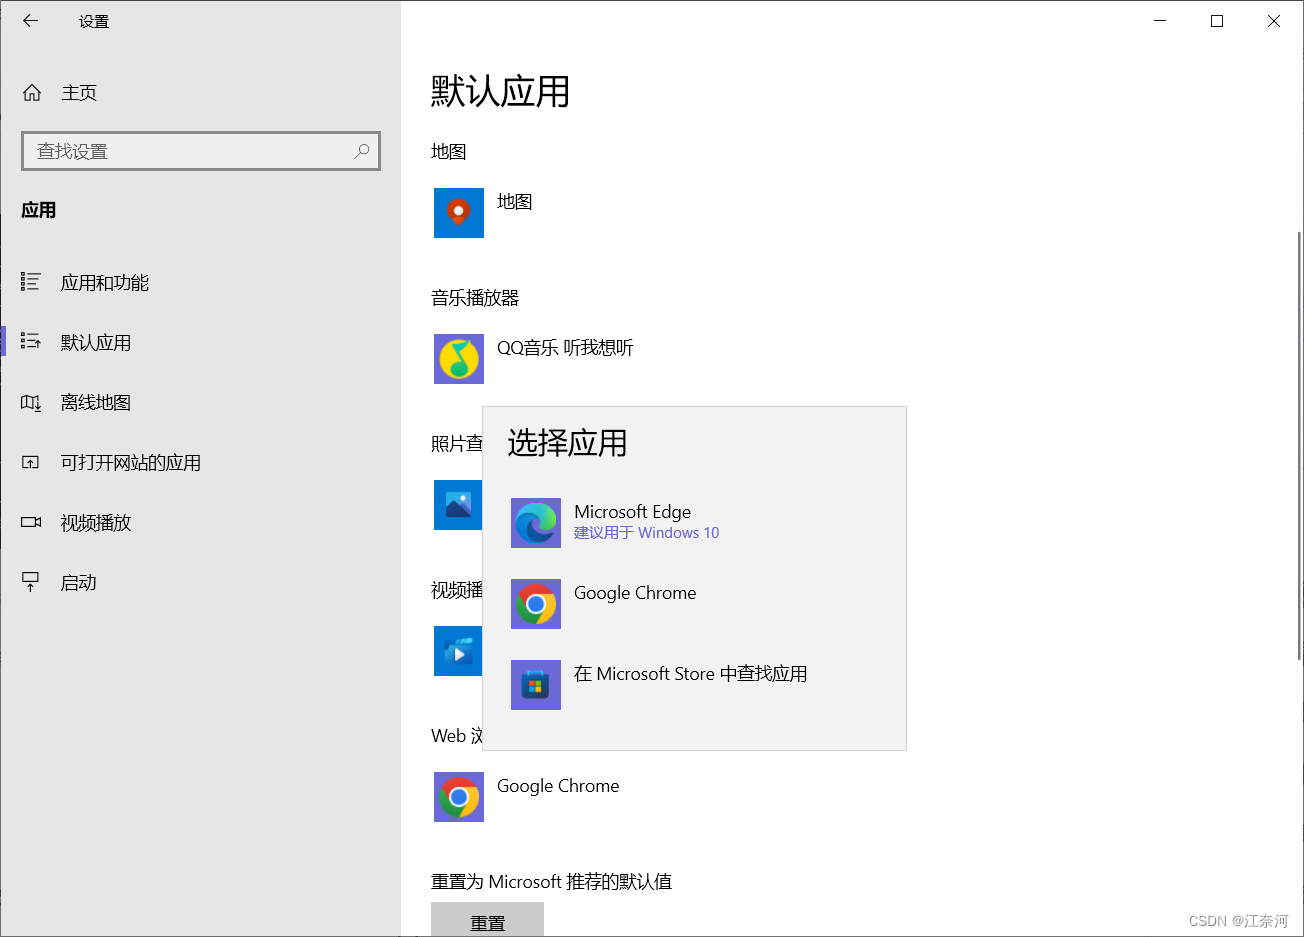The image size is (1304, 937).
Task: Go back with the arrow icon
Action: (31, 21)
